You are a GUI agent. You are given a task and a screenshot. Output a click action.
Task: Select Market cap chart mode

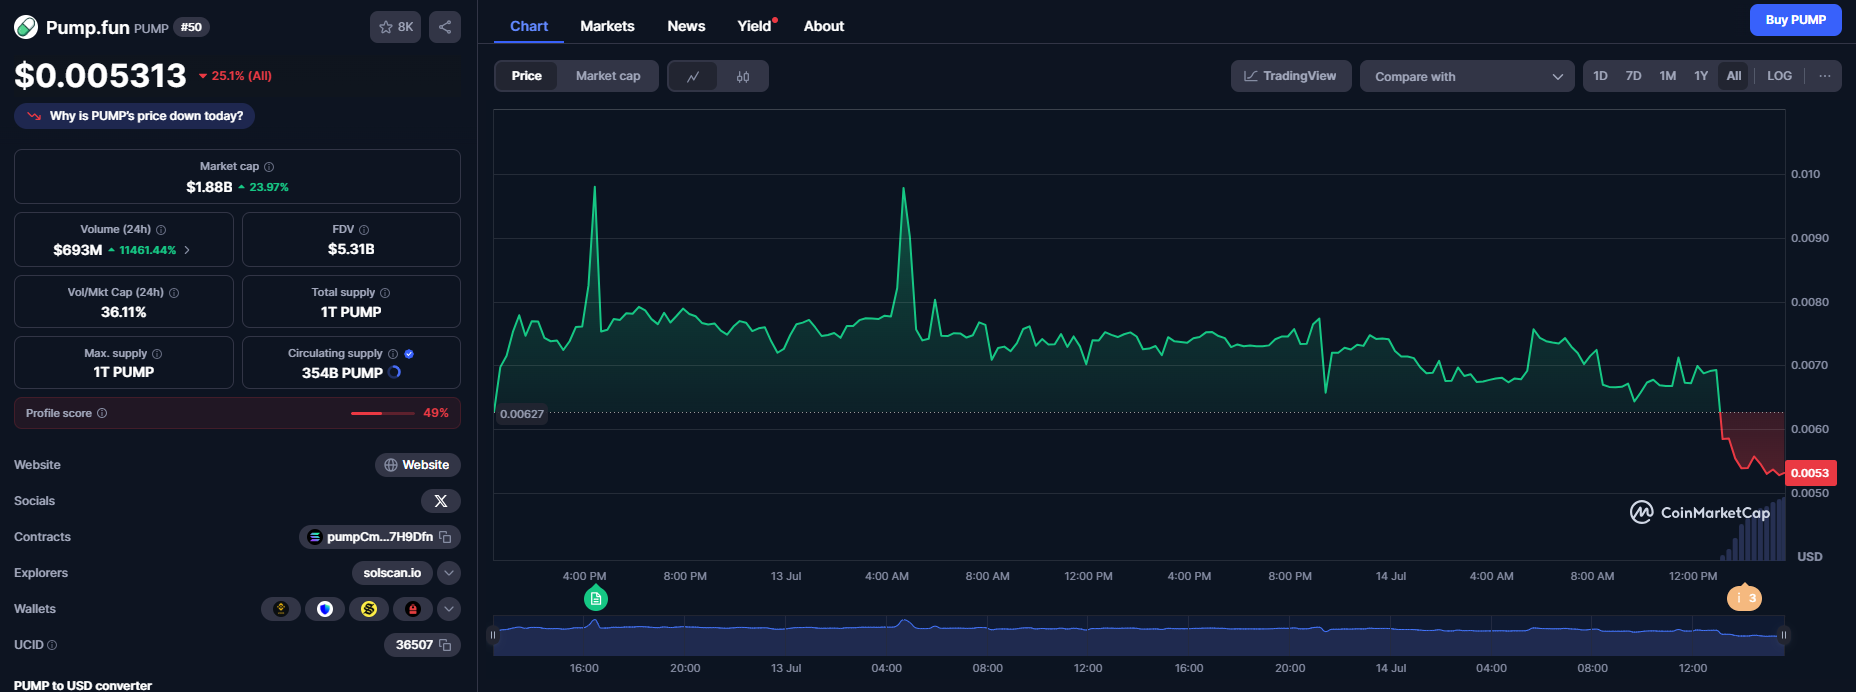[x=608, y=76]
